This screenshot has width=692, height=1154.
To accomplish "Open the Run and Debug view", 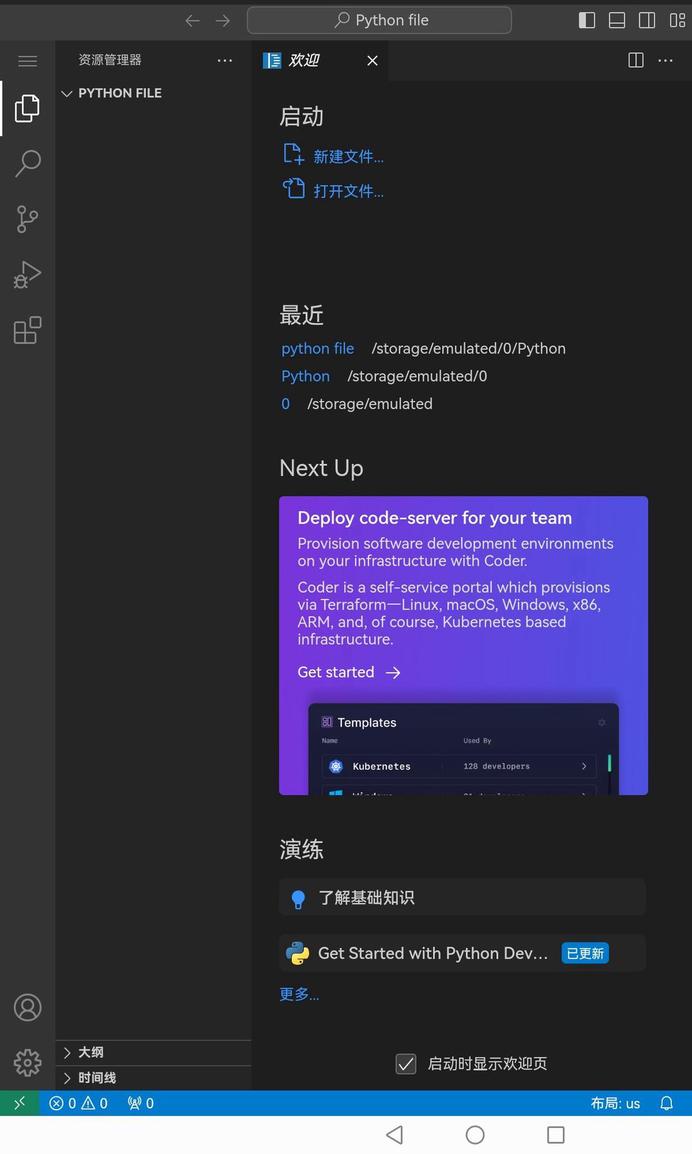I will 27,274.
